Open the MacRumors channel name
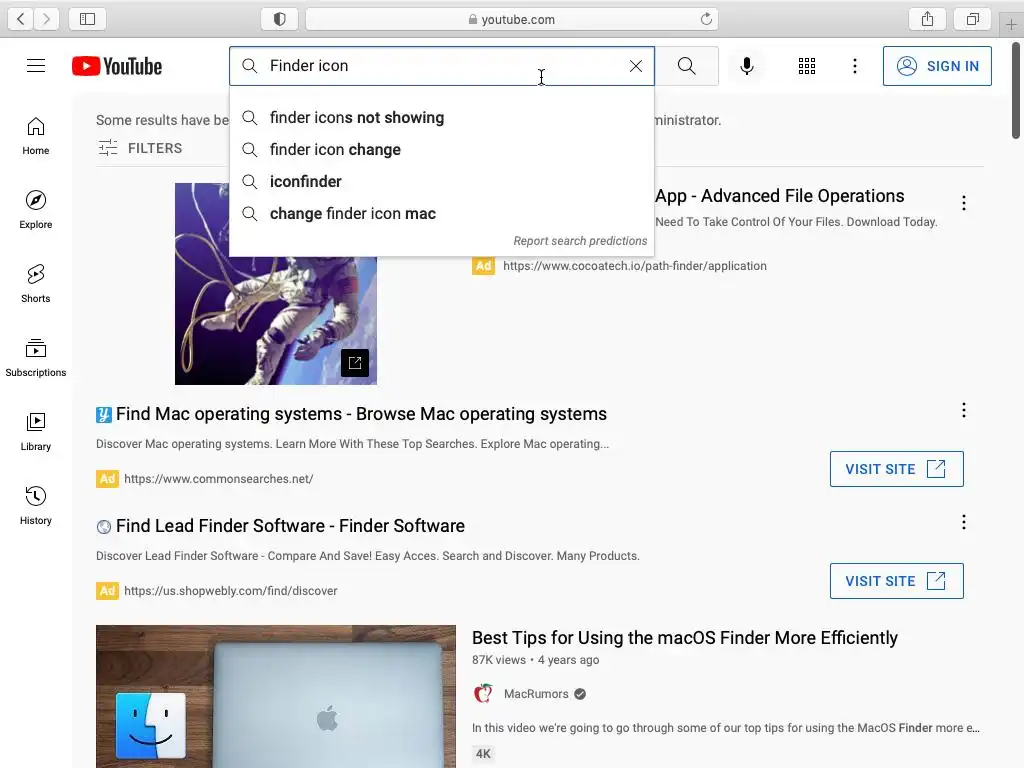The height and width of the screenshot is (768, 1024). coord(536,694)
